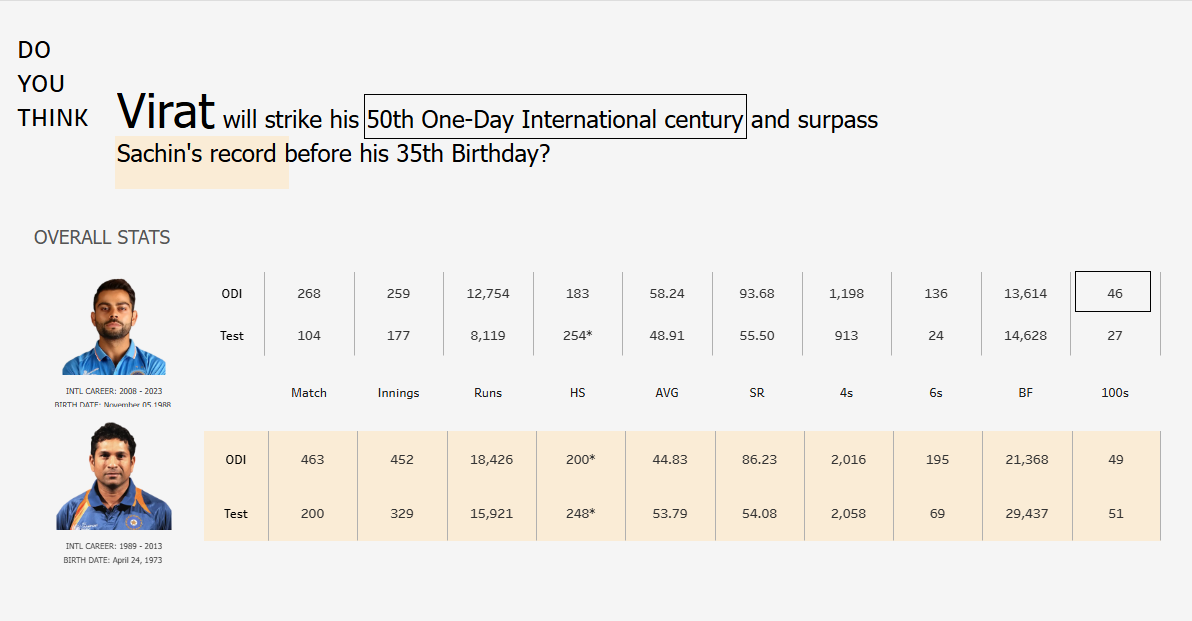The height and width of the screenshot is (621, 1192).
Task: Select Virat's boxed ODI 100s value 46
Action: coord(1113,292)
